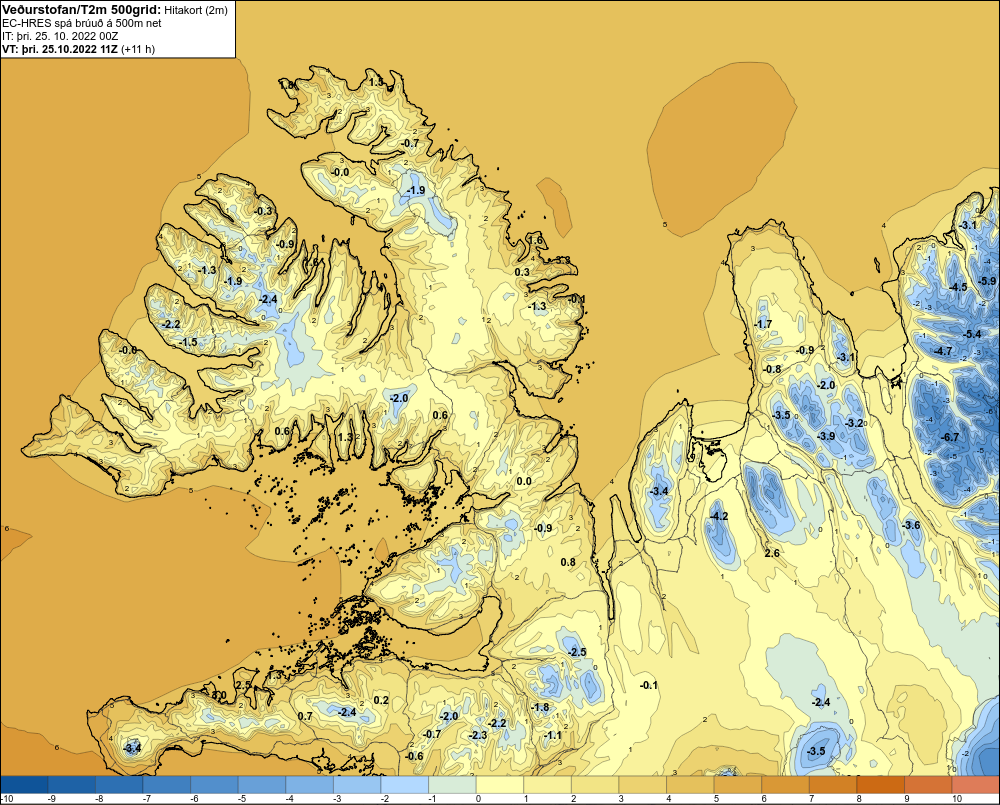
Task: Click the legend swatch between -10 and -9
Action: (24, 784)
